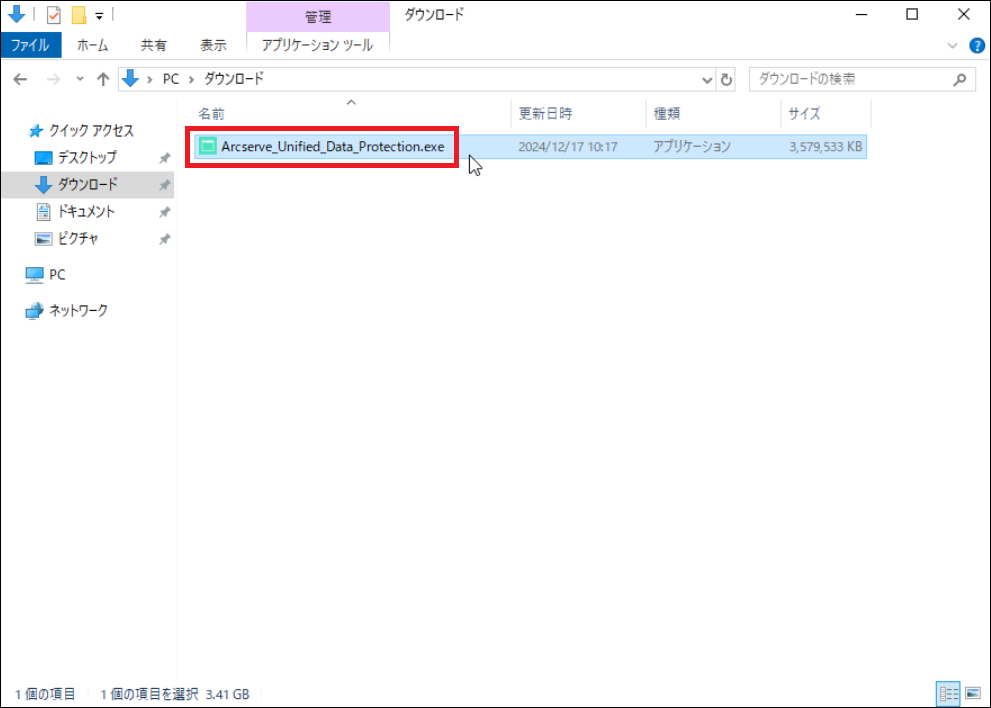Click the アプリケーション type cell
This screenshot has height=708, width=991.
(x=691, y=147)
